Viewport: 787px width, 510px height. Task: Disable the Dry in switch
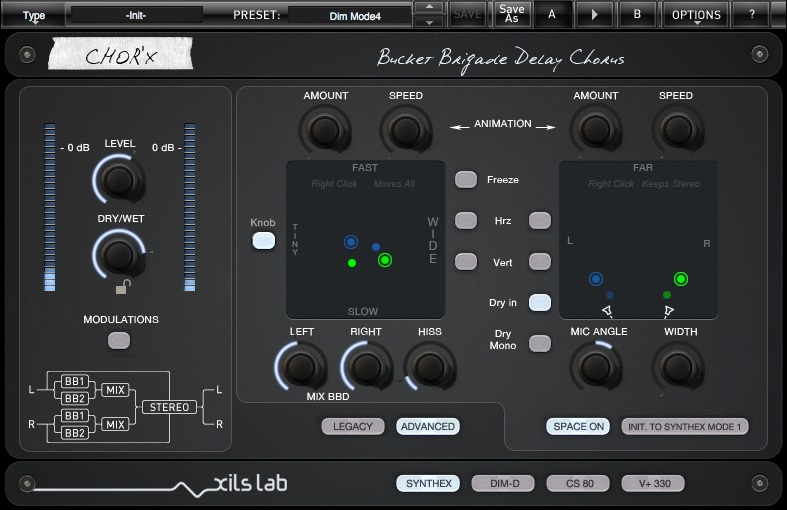540,301
